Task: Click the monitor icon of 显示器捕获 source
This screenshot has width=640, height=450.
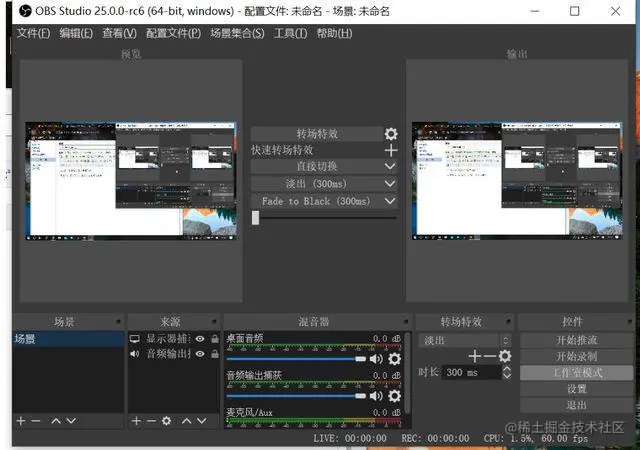Action: click(135, 339)
